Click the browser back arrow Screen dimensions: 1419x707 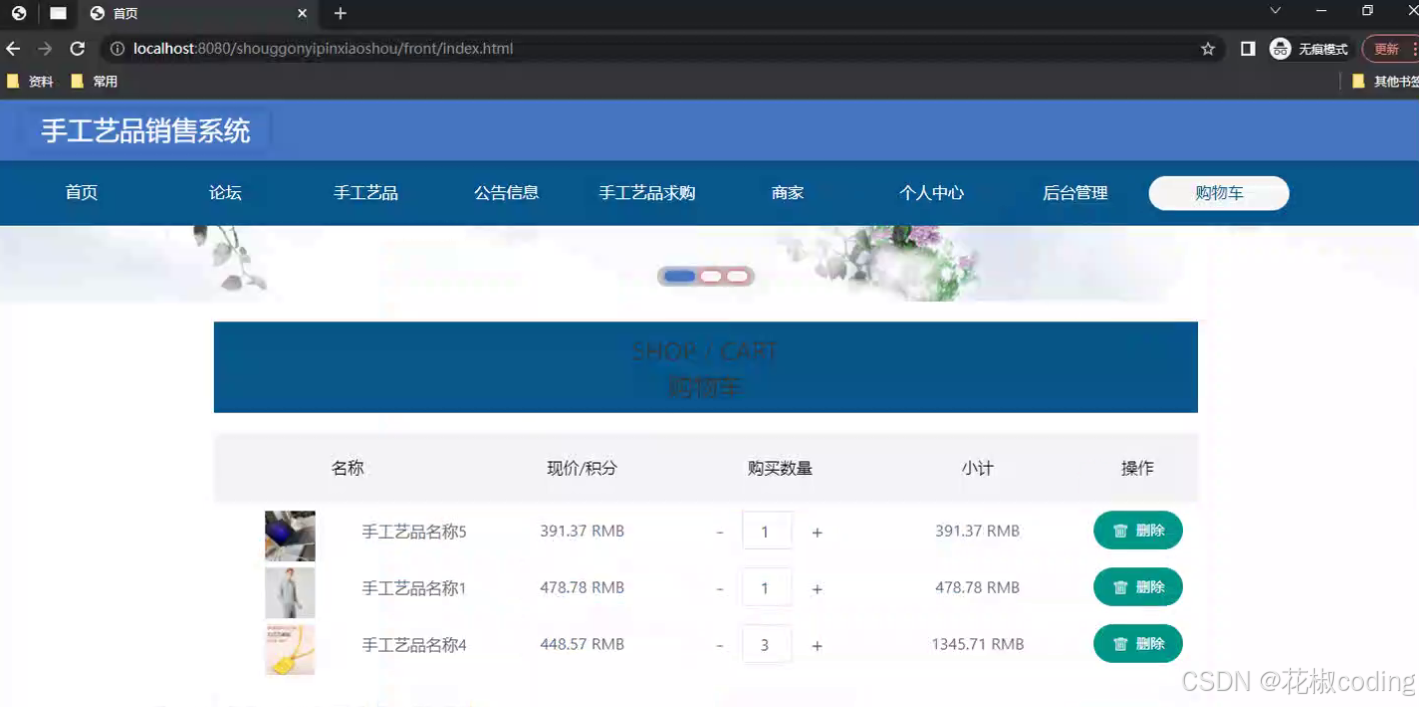11,48
